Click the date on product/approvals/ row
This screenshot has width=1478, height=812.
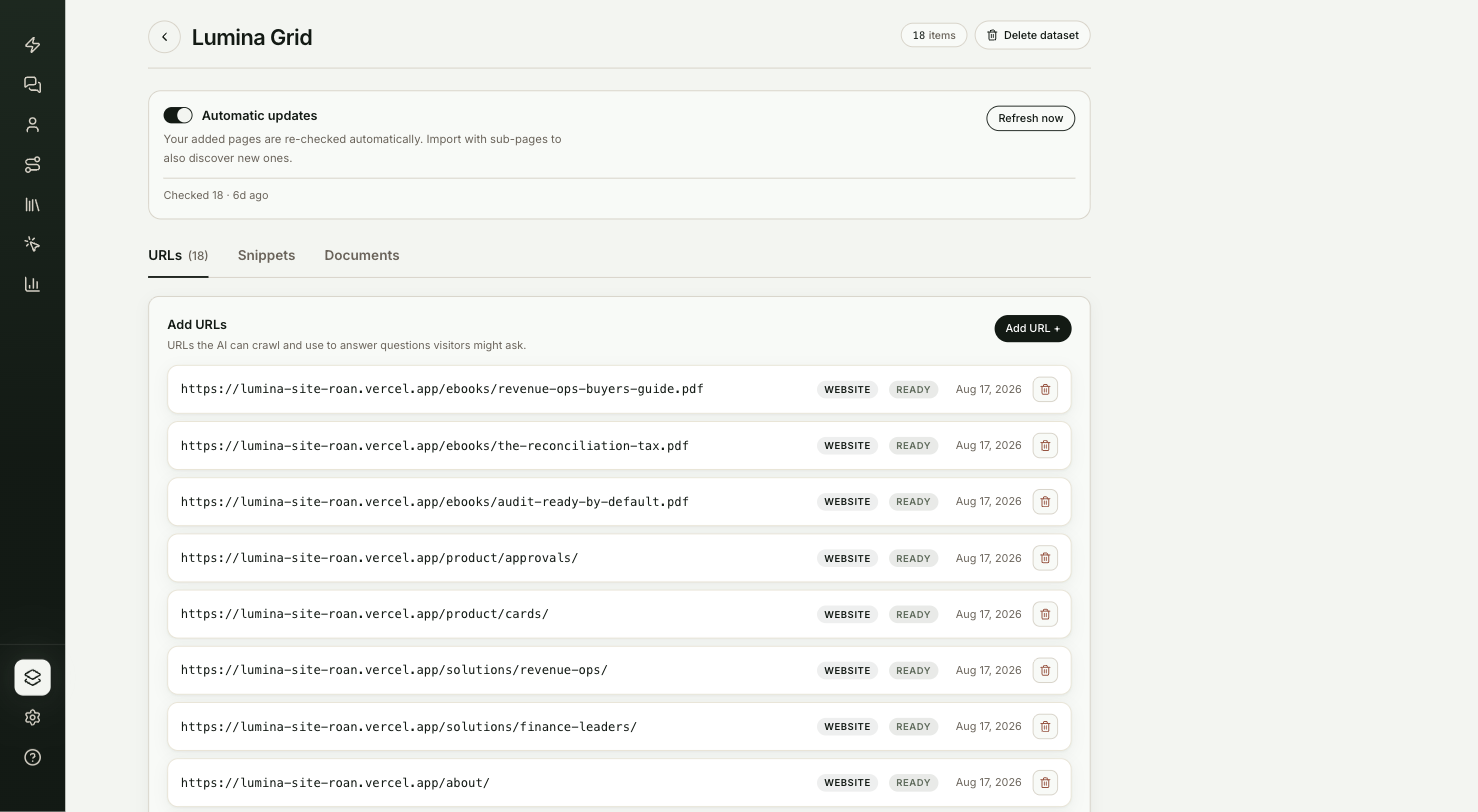(988, 558)
